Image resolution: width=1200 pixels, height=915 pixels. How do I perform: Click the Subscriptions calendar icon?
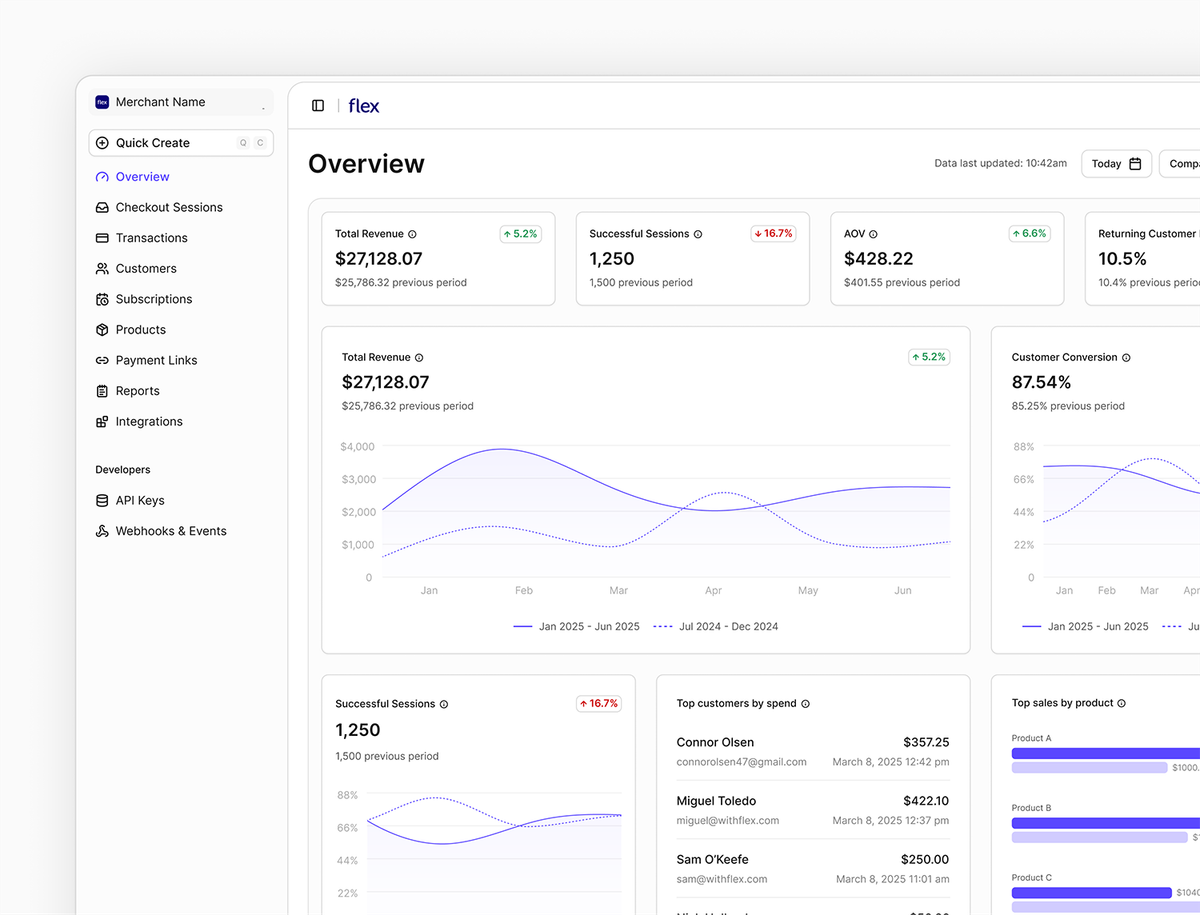click(102, 299)
